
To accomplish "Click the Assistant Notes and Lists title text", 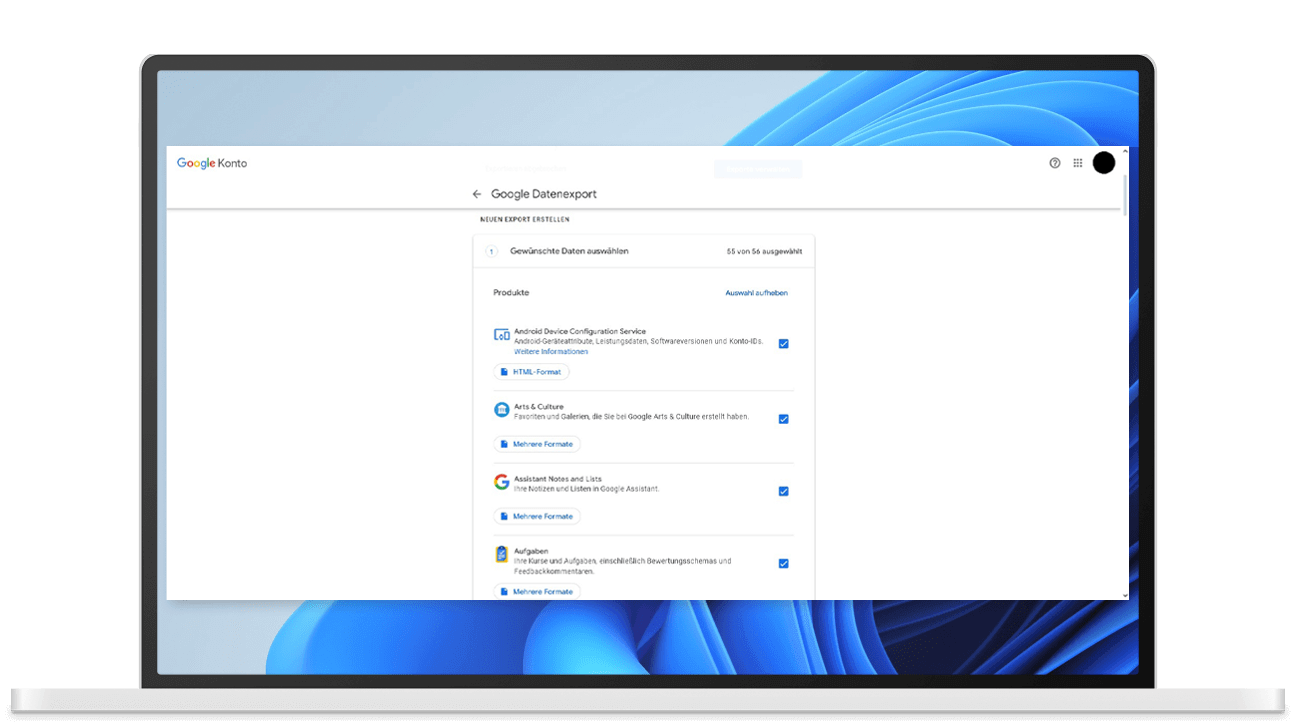I will tap(558, 479).
